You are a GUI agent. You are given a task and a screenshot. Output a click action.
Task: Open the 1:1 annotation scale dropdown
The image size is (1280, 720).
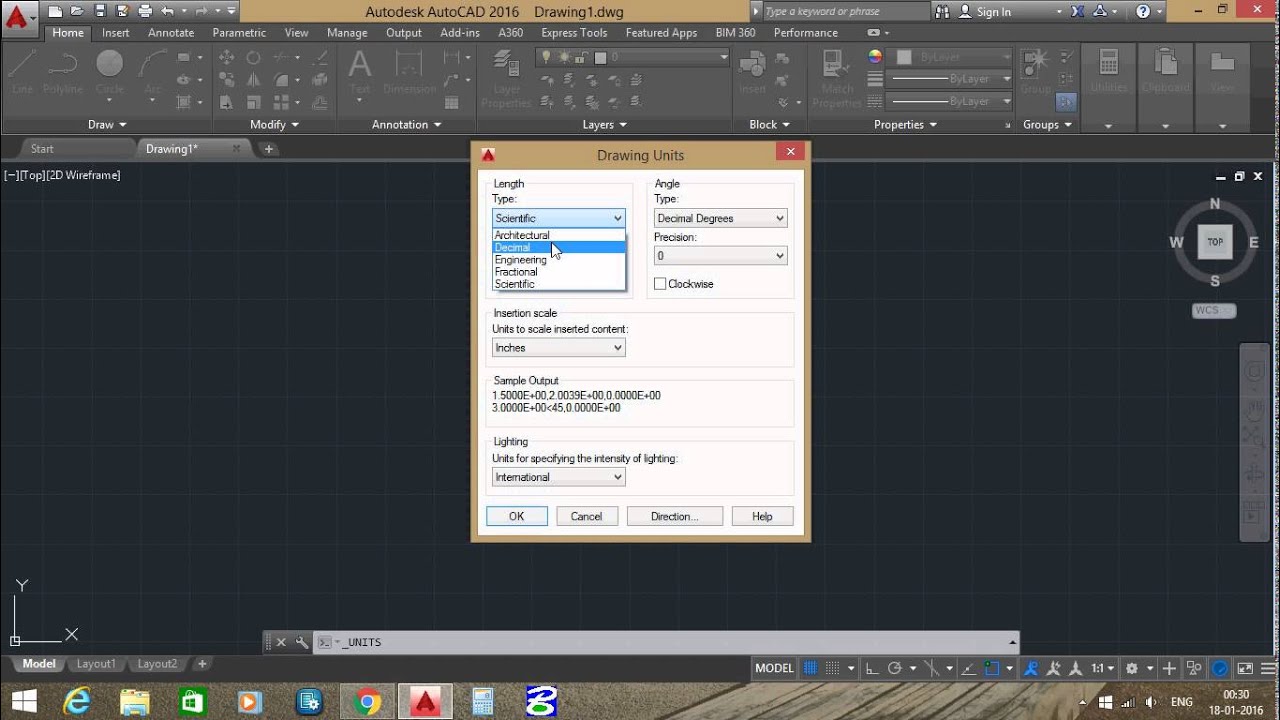coord(1103,668)
